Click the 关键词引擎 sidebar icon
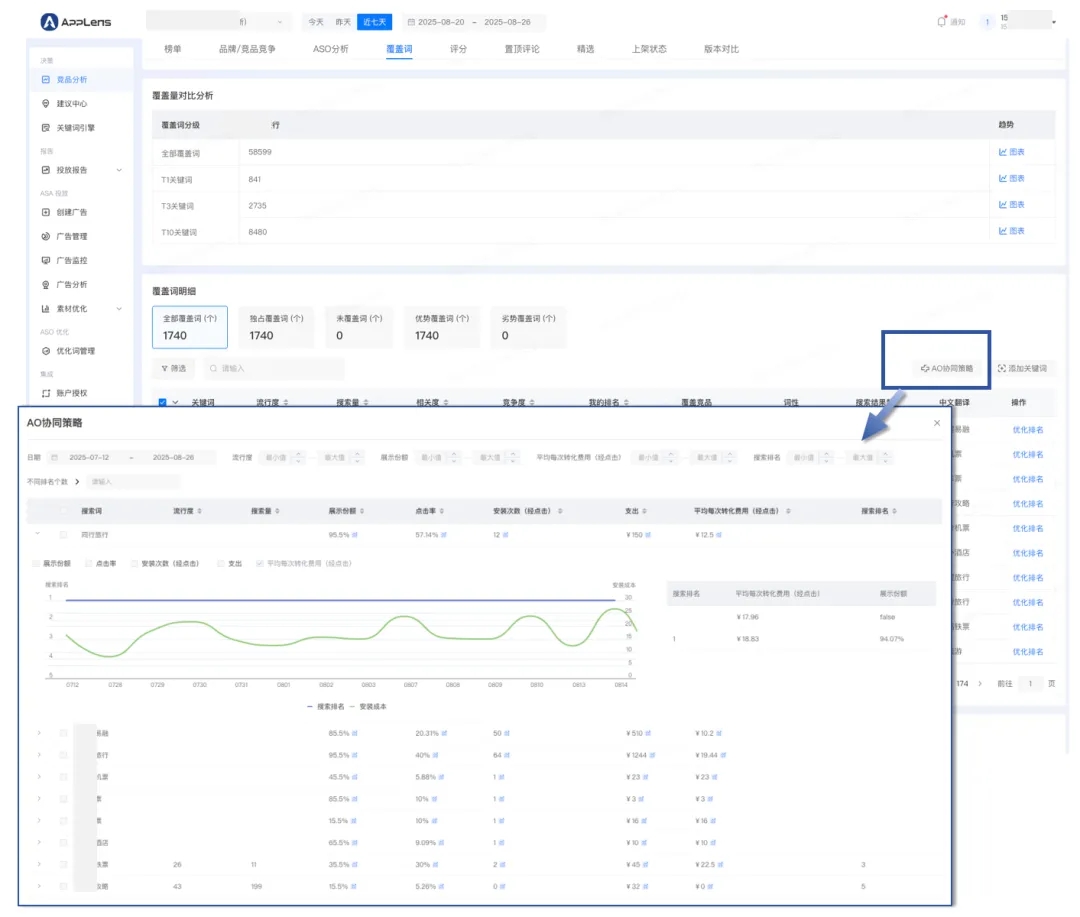This screenshot has height=917, width=1080. point(46,128)
